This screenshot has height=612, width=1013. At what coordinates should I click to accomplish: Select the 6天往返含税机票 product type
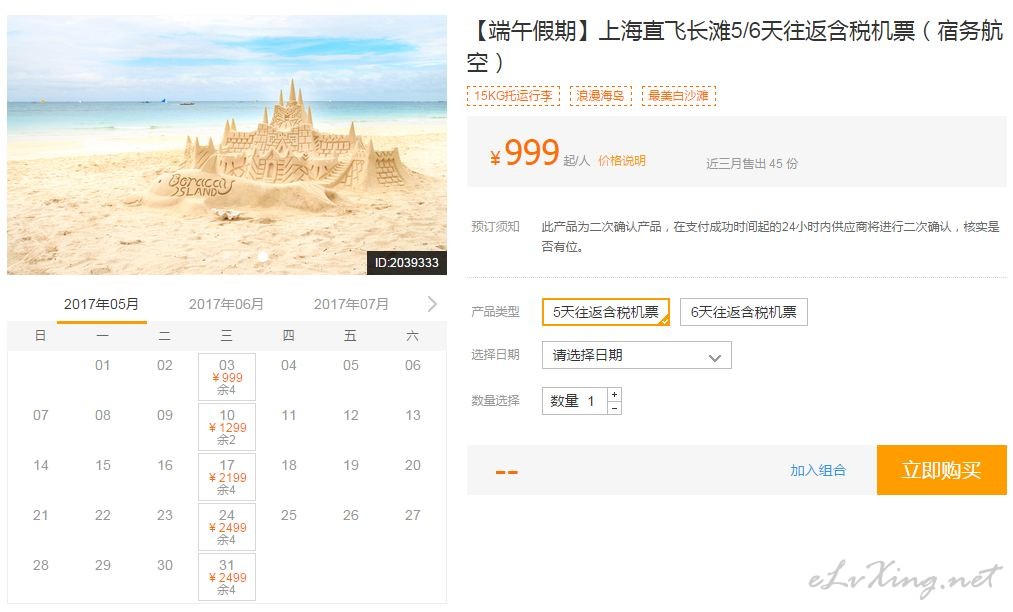coord(743,312)
